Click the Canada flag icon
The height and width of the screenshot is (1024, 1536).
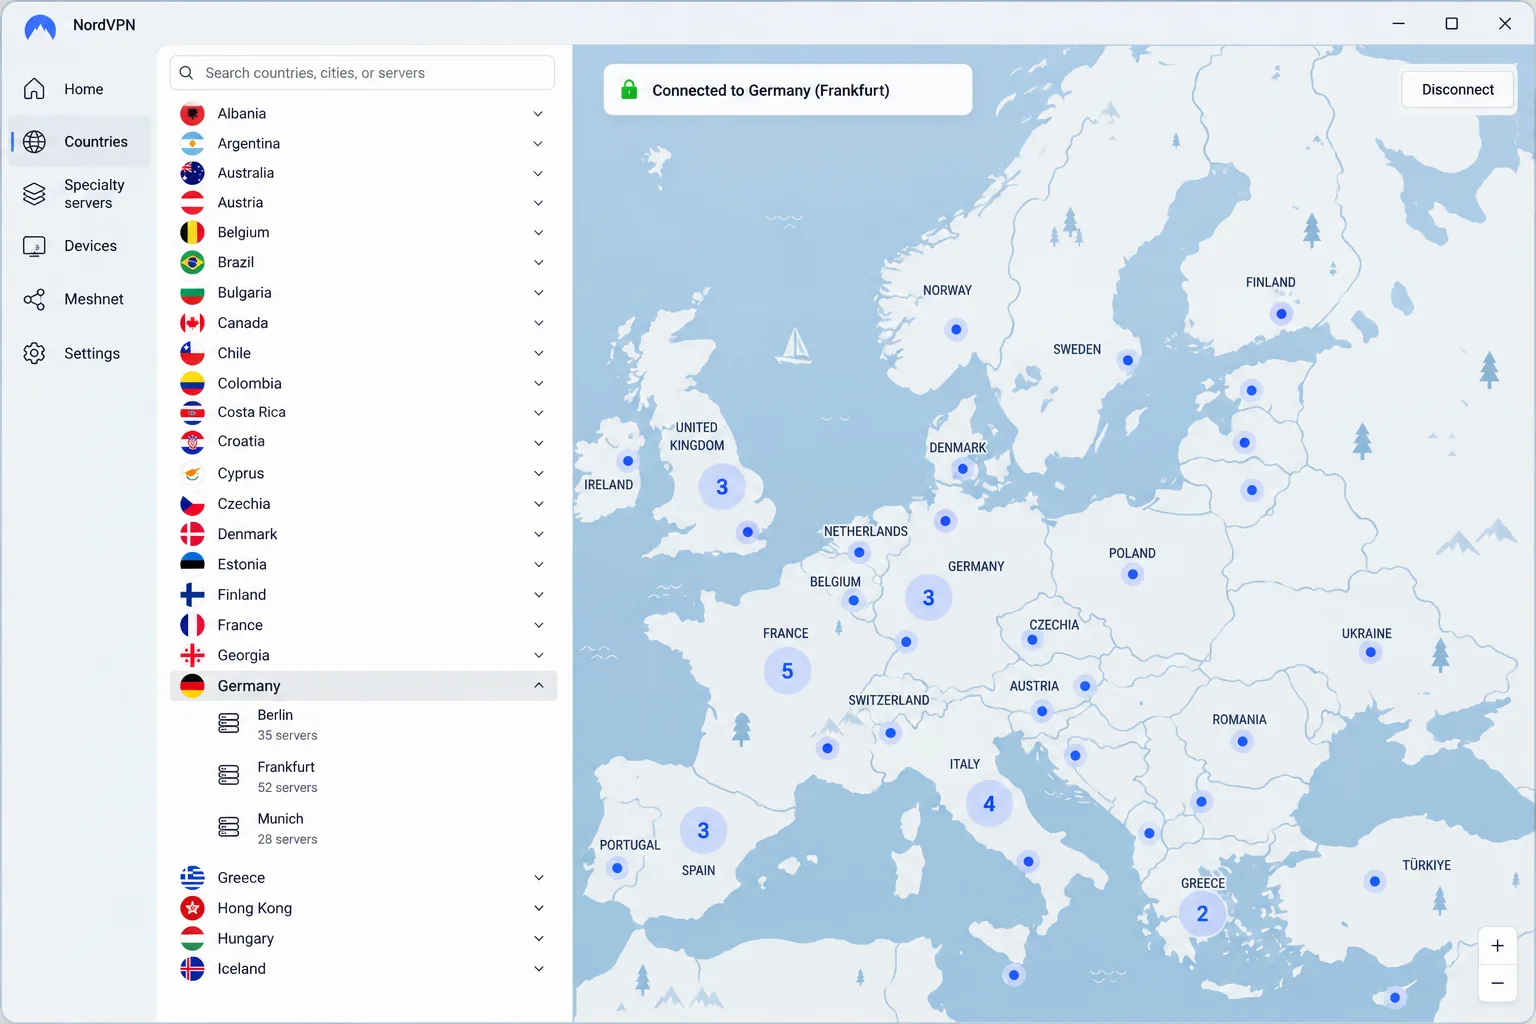pos(192,323)
